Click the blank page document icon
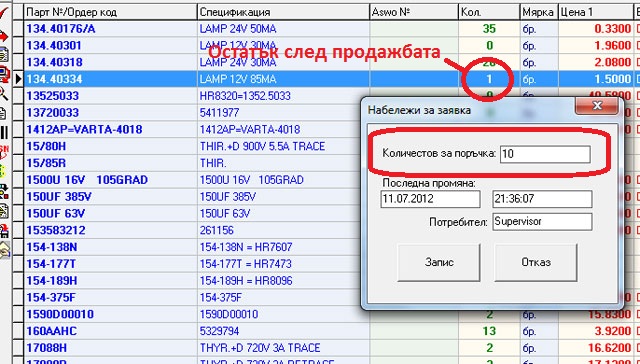 pos(3,113)
